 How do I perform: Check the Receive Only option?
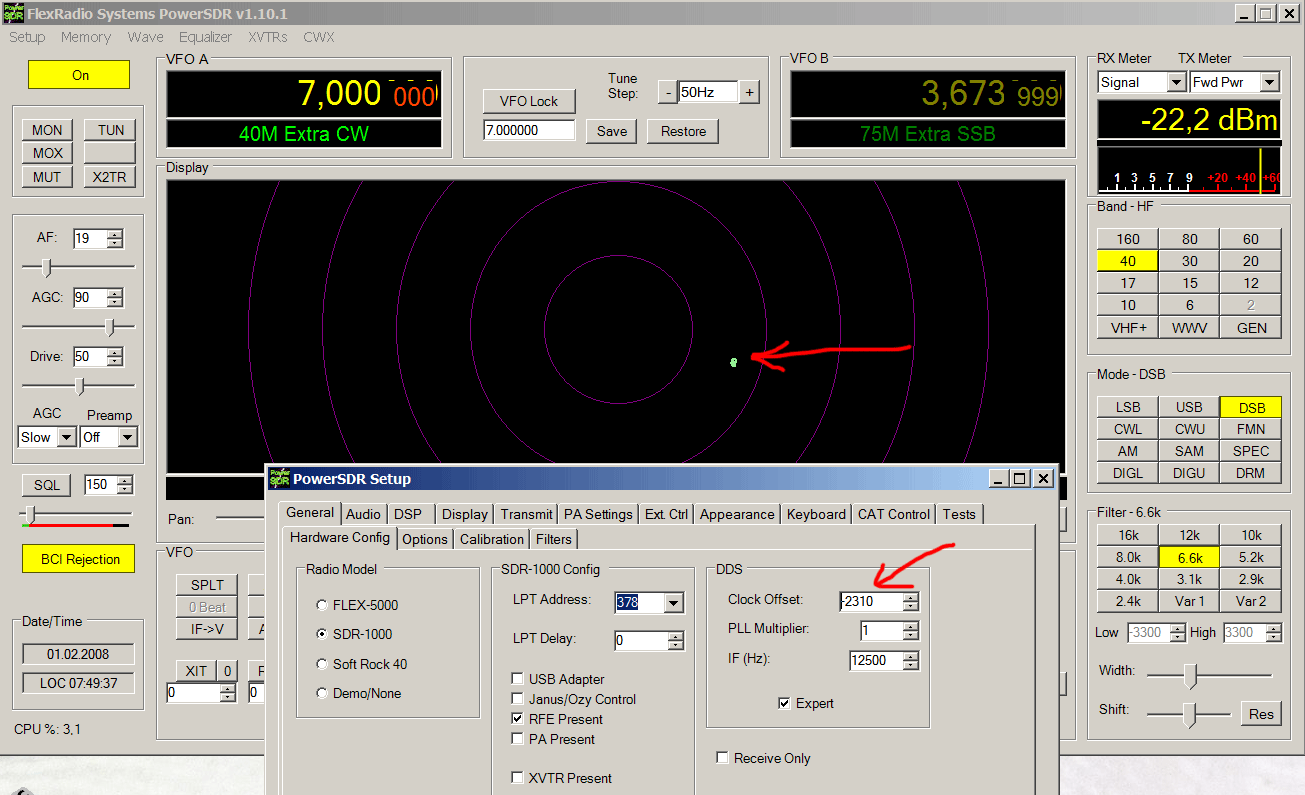[x=722, y=758]
